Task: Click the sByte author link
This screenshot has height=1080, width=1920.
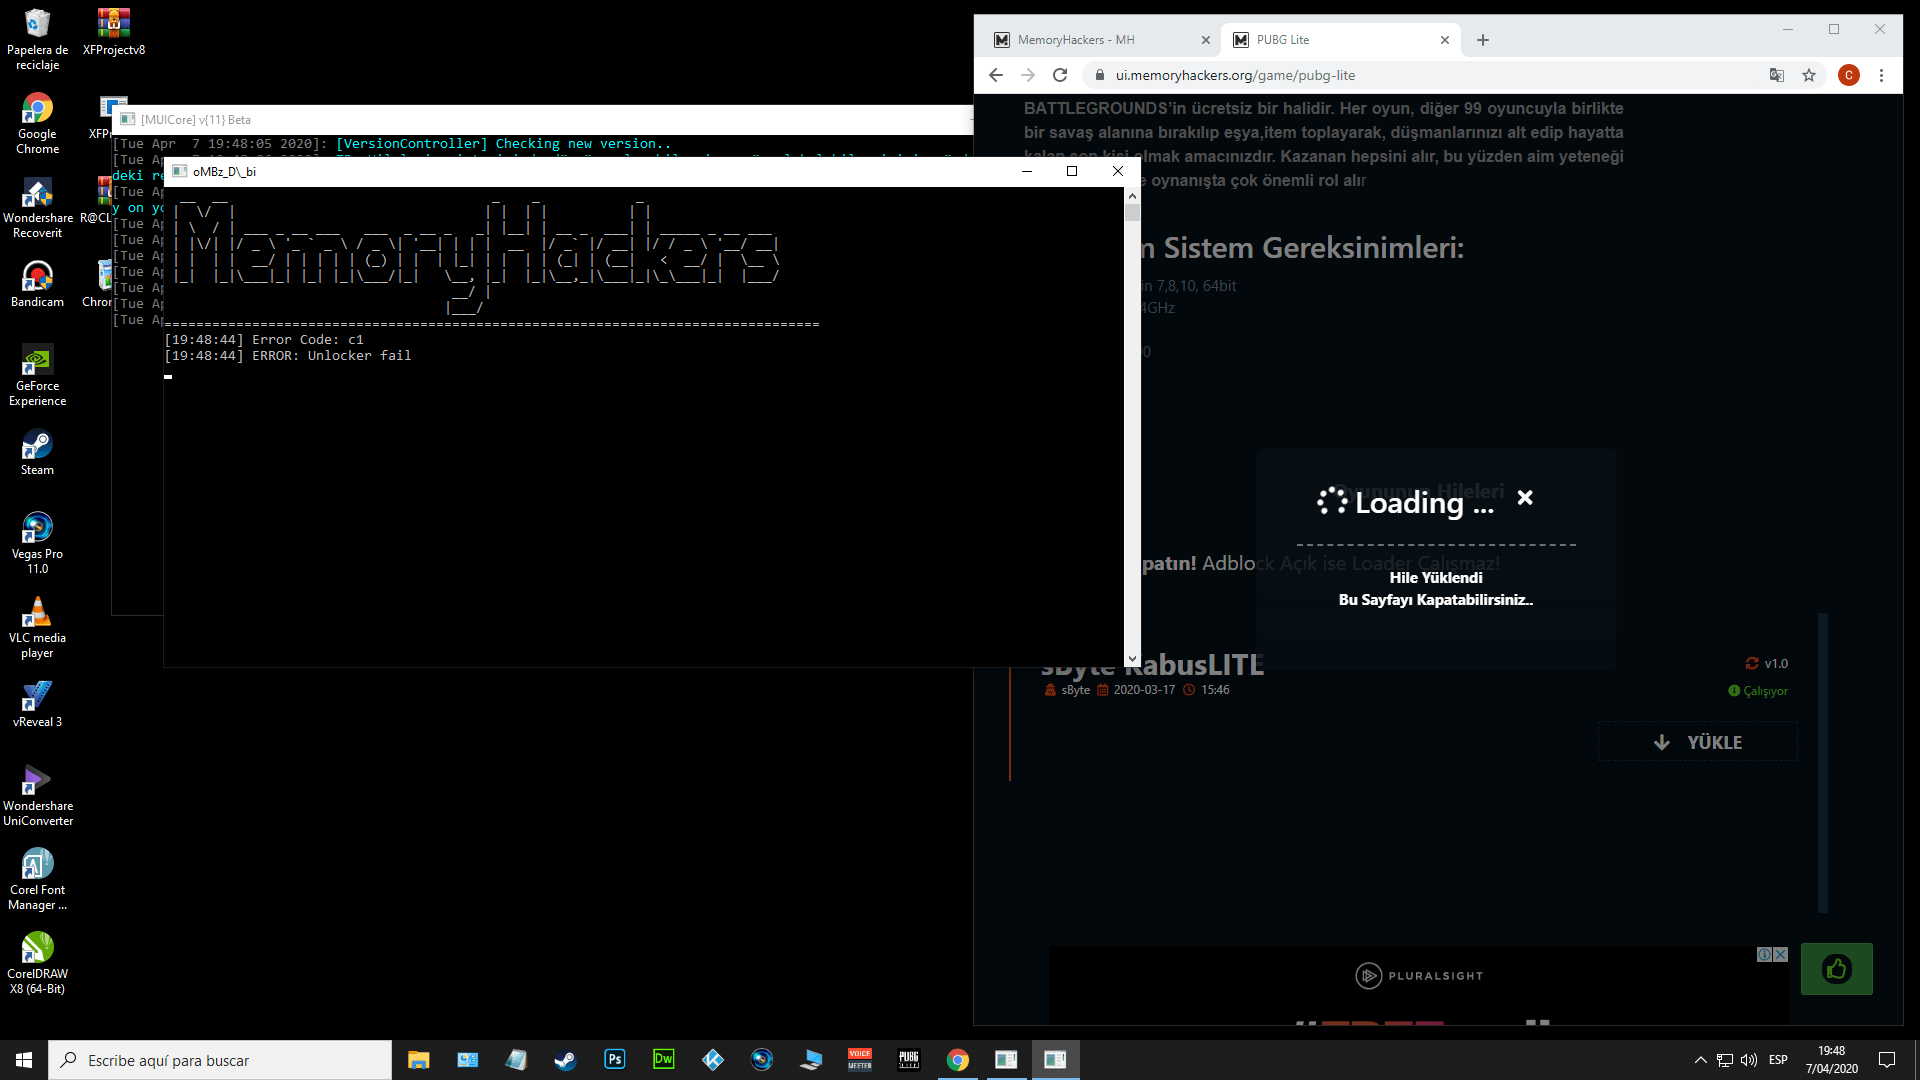Action: click(x=1075, y=690)
